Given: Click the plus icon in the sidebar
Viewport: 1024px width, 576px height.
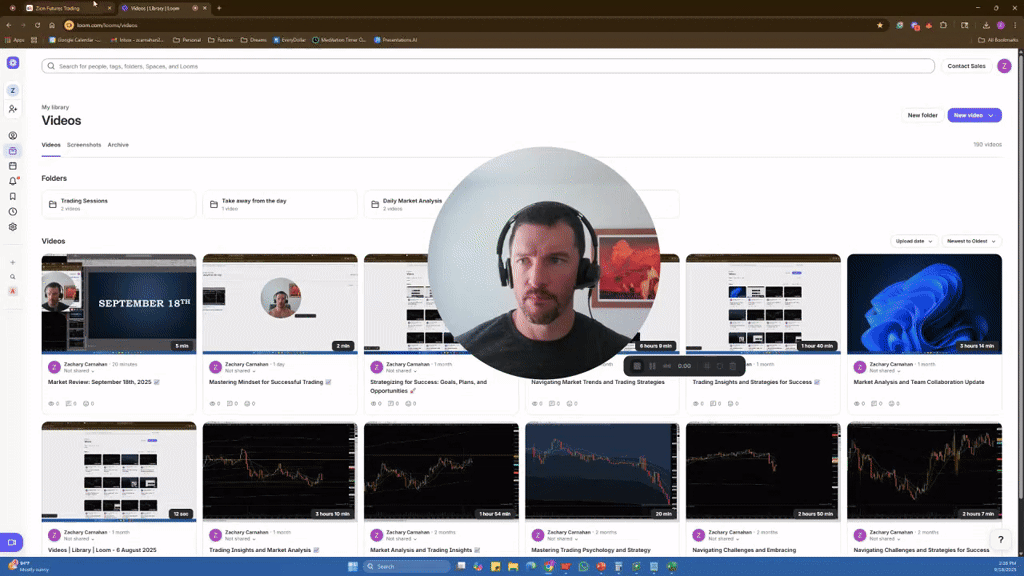Looking at the screenshot, I should (12, 263).
